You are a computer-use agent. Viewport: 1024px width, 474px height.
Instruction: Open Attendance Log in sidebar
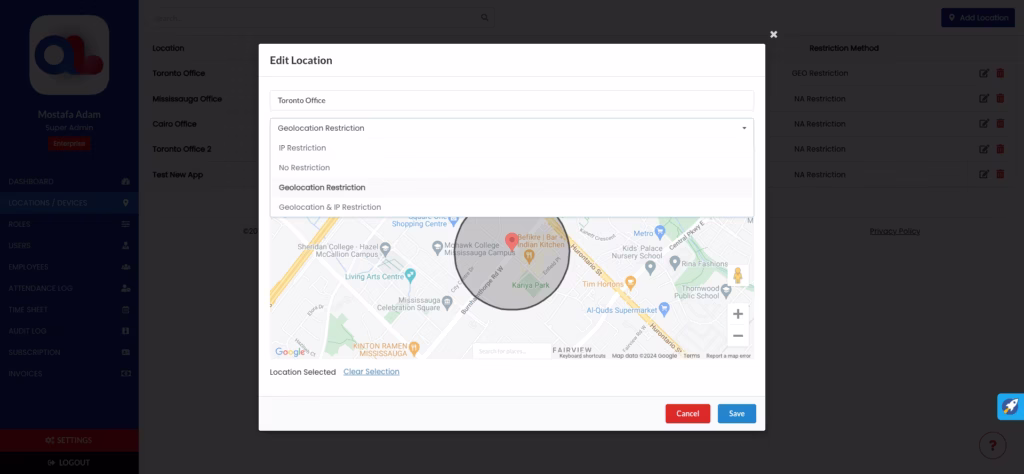tap(69, 288)
